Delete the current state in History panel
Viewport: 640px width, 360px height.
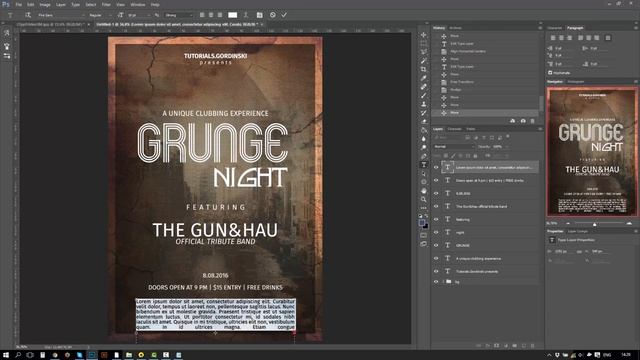532,121
